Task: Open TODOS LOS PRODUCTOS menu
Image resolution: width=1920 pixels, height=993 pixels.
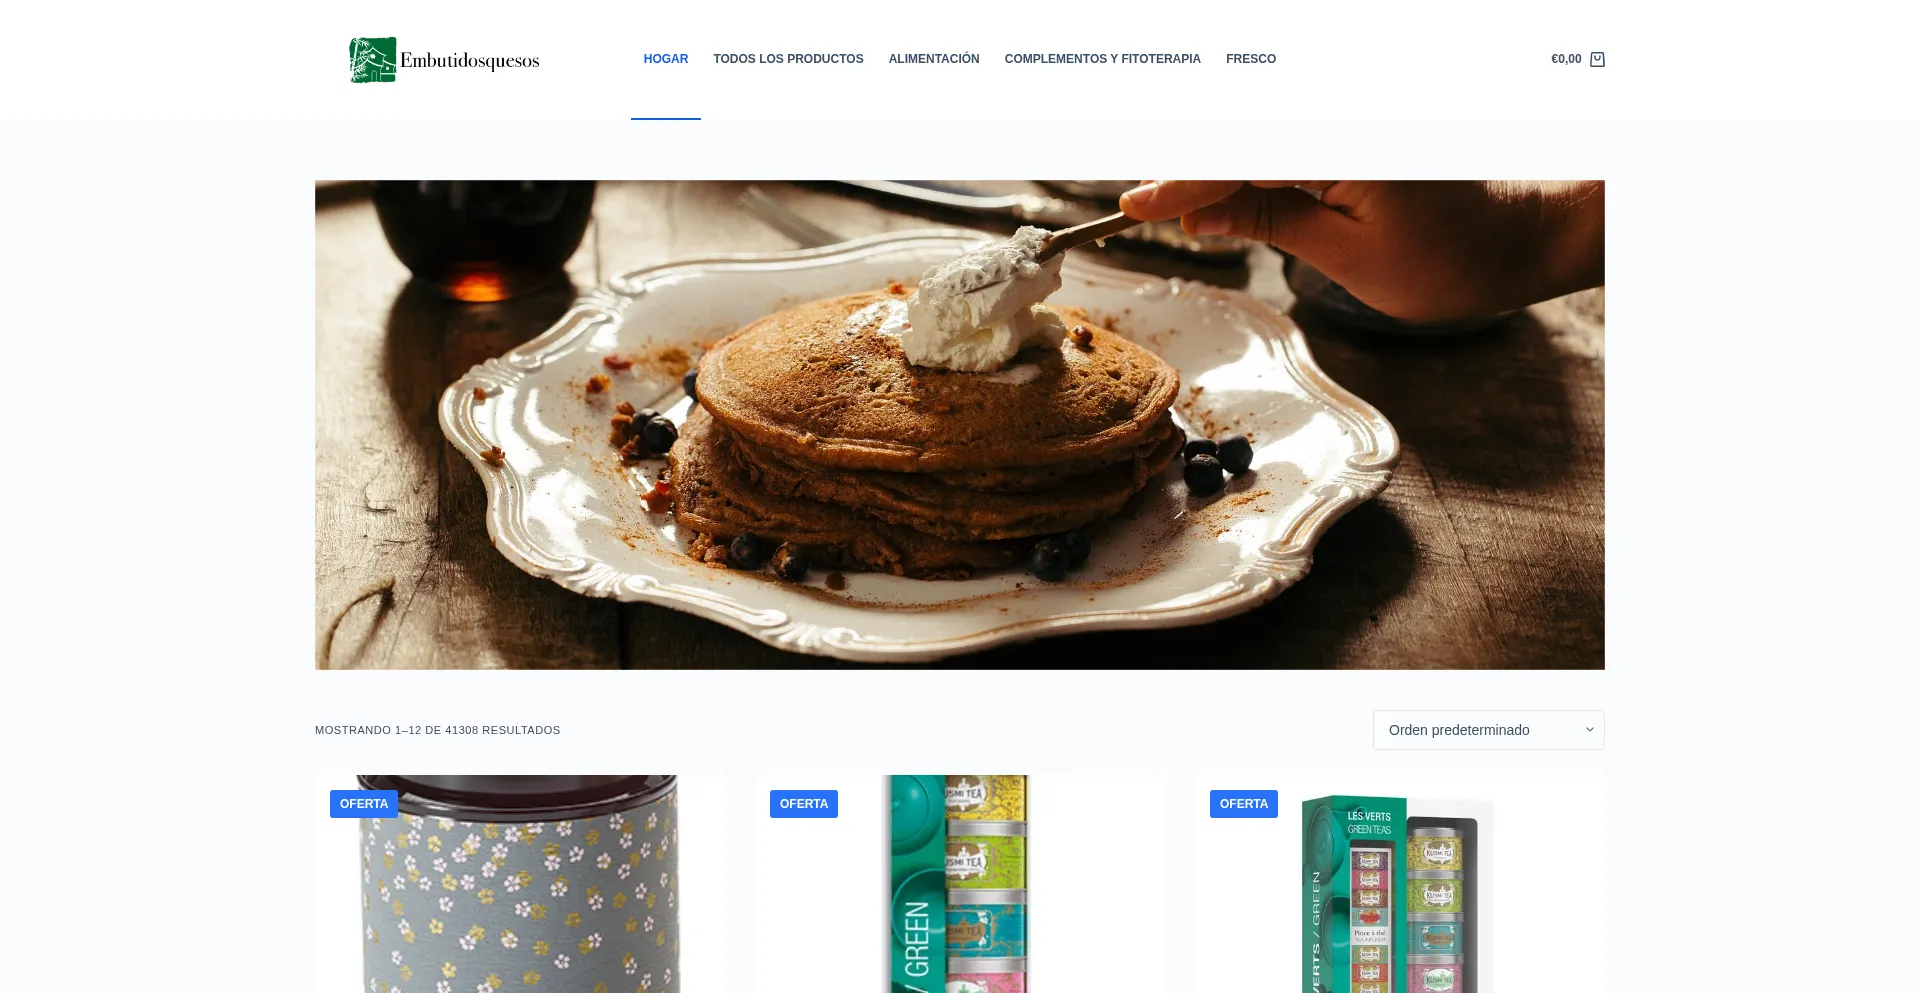Action: click(x=788, y=59)
